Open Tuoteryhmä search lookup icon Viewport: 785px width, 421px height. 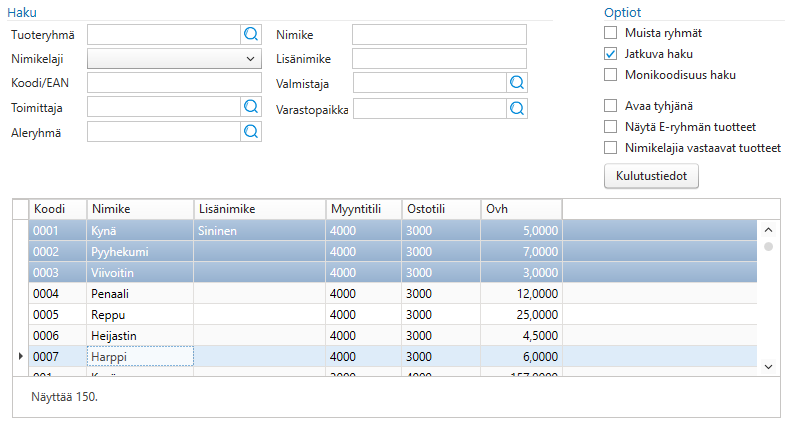(251, 34)
